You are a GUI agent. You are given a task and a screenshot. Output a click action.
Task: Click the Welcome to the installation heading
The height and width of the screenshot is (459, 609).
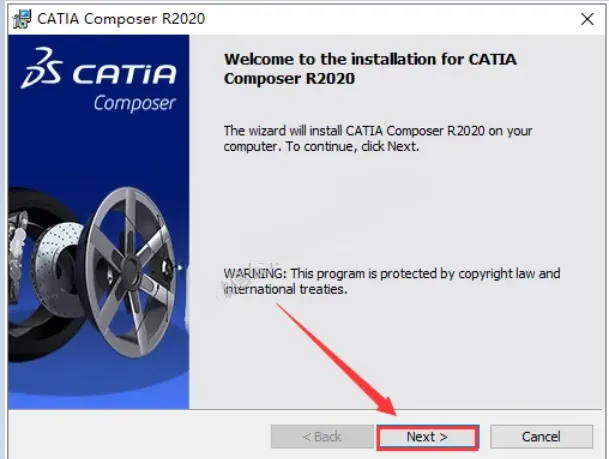[x=370, y=69]
